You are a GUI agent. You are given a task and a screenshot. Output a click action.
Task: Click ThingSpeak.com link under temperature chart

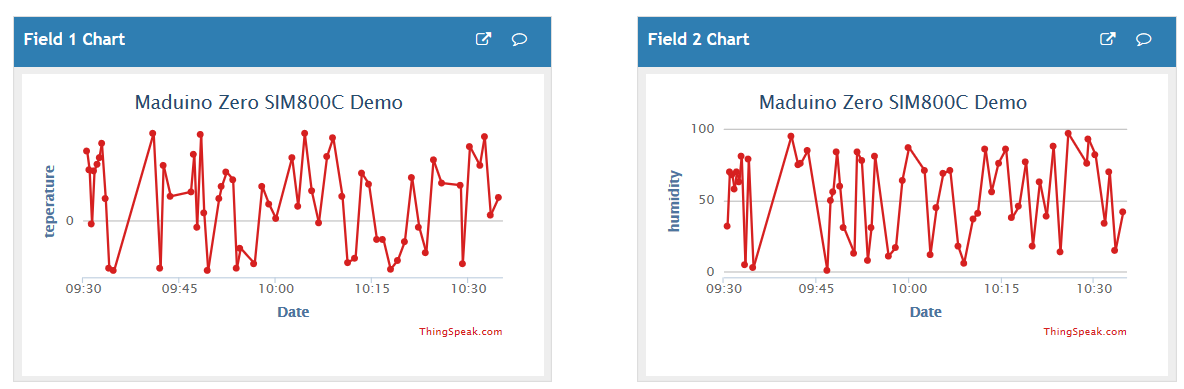(461, 332)
